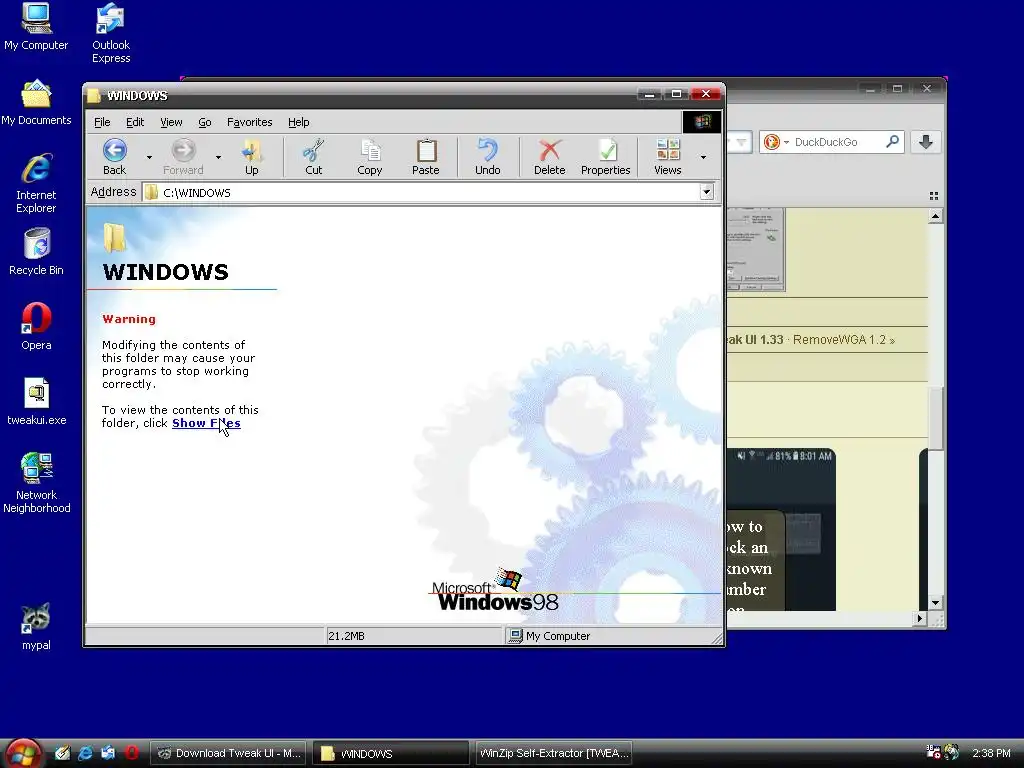Click the RemoveWGA 1.2 link in browser
The height and width of the screenshot is (768, 1024).
click(x=844, y=340)
